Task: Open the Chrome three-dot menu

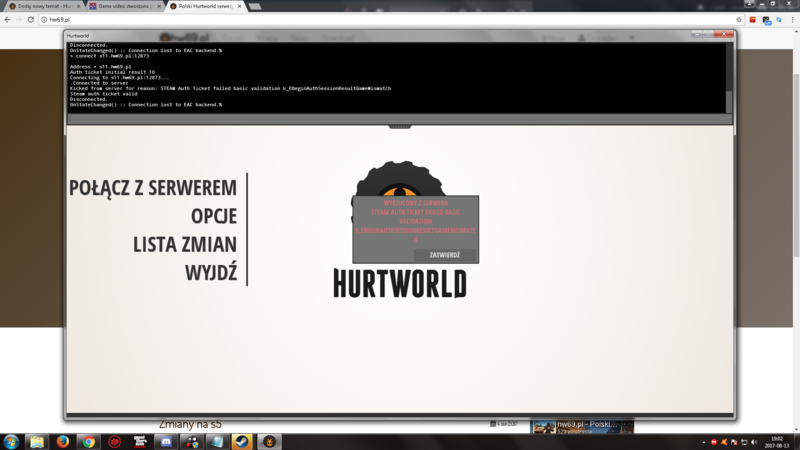Action: pyautogui.click(x=792, y=19)
